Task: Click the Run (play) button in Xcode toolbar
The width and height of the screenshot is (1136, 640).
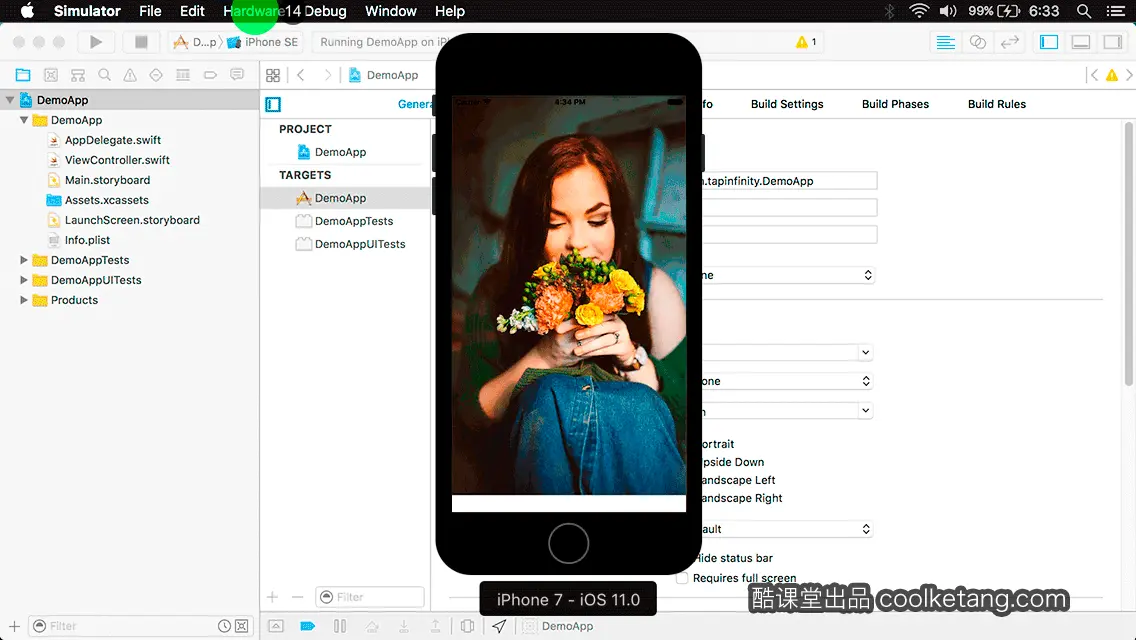Action: pos(96,42)
